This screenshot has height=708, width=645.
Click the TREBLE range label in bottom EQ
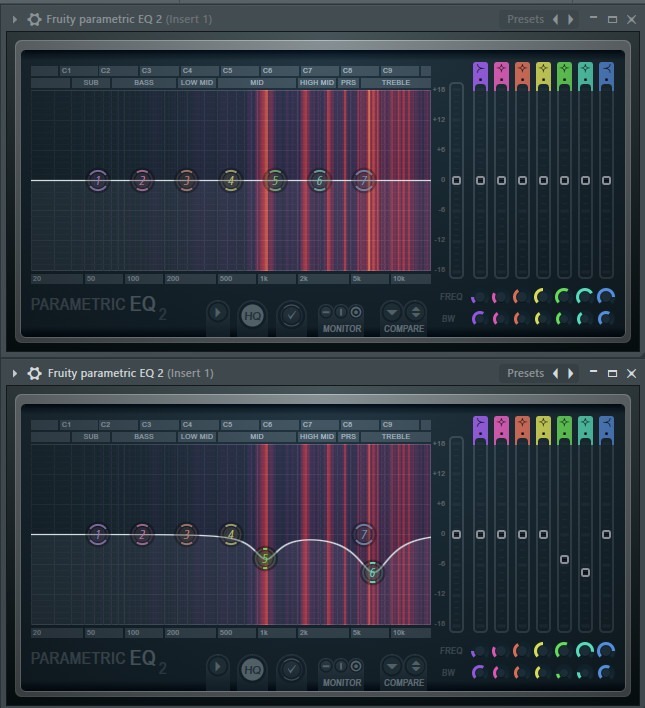tap(396, 437)
